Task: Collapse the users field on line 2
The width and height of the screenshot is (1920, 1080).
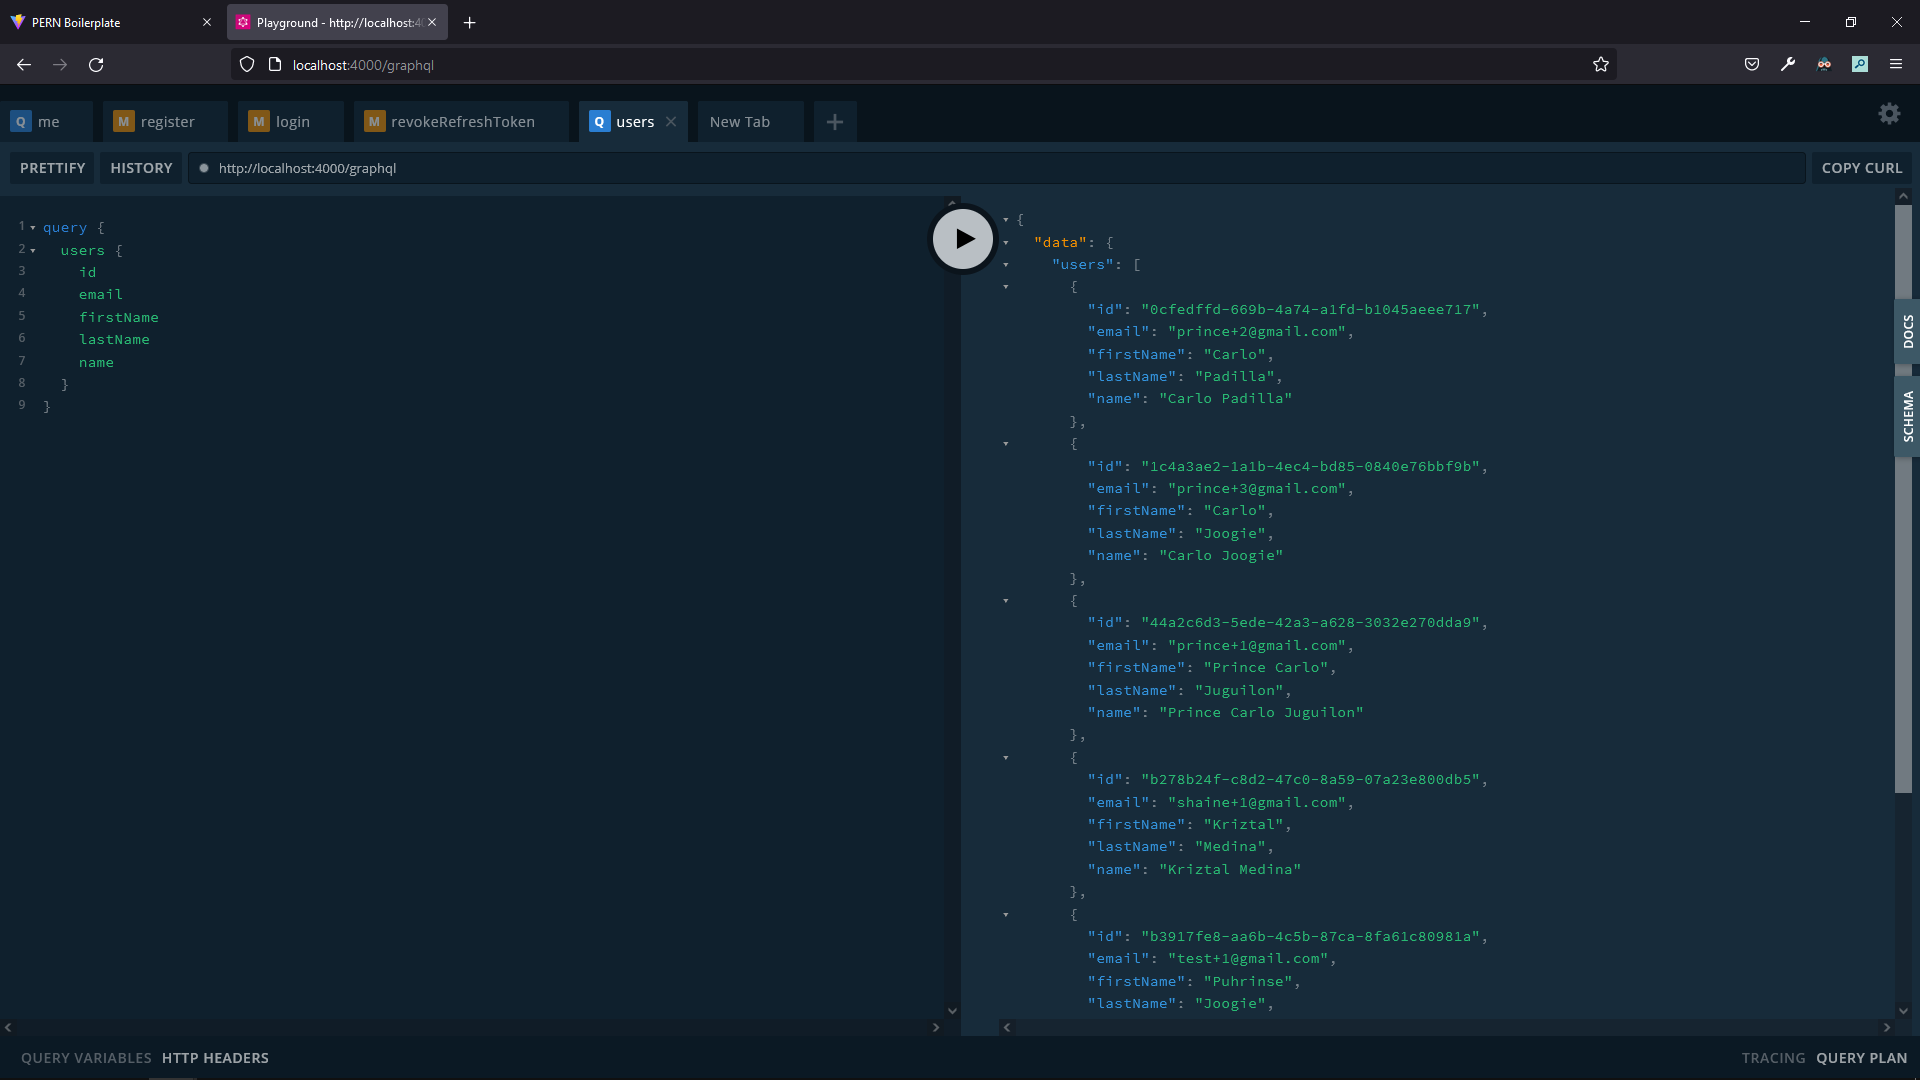Action: pos(33,251)
